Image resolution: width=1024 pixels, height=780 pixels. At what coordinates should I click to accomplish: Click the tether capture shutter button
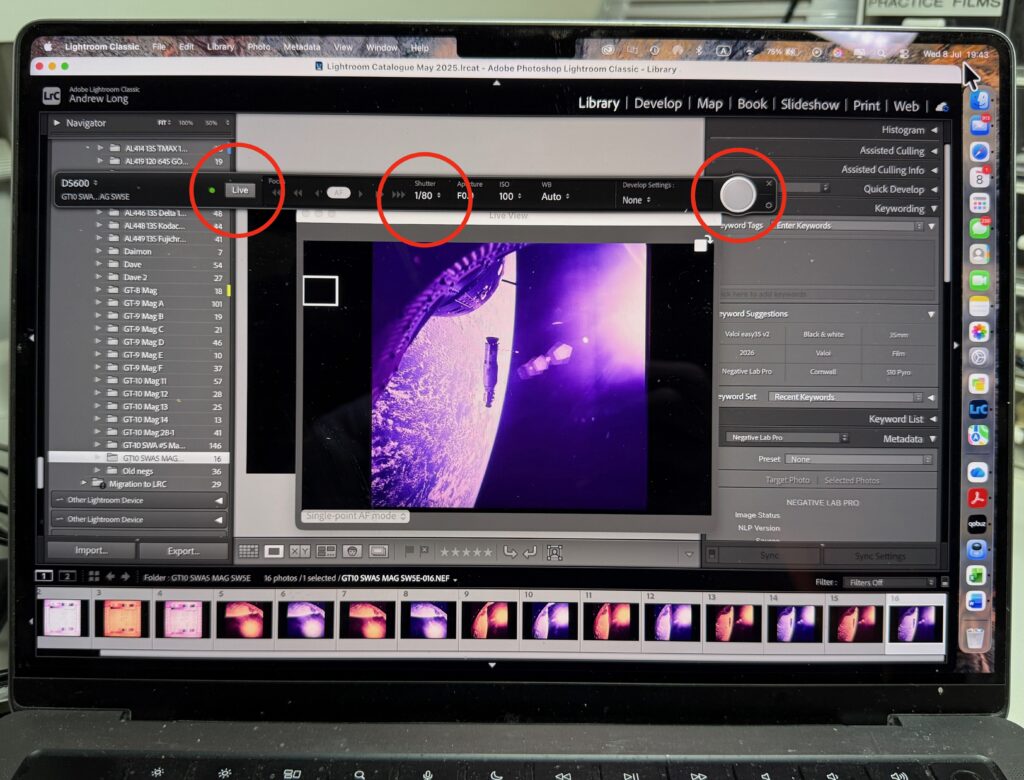coord(737,195)
